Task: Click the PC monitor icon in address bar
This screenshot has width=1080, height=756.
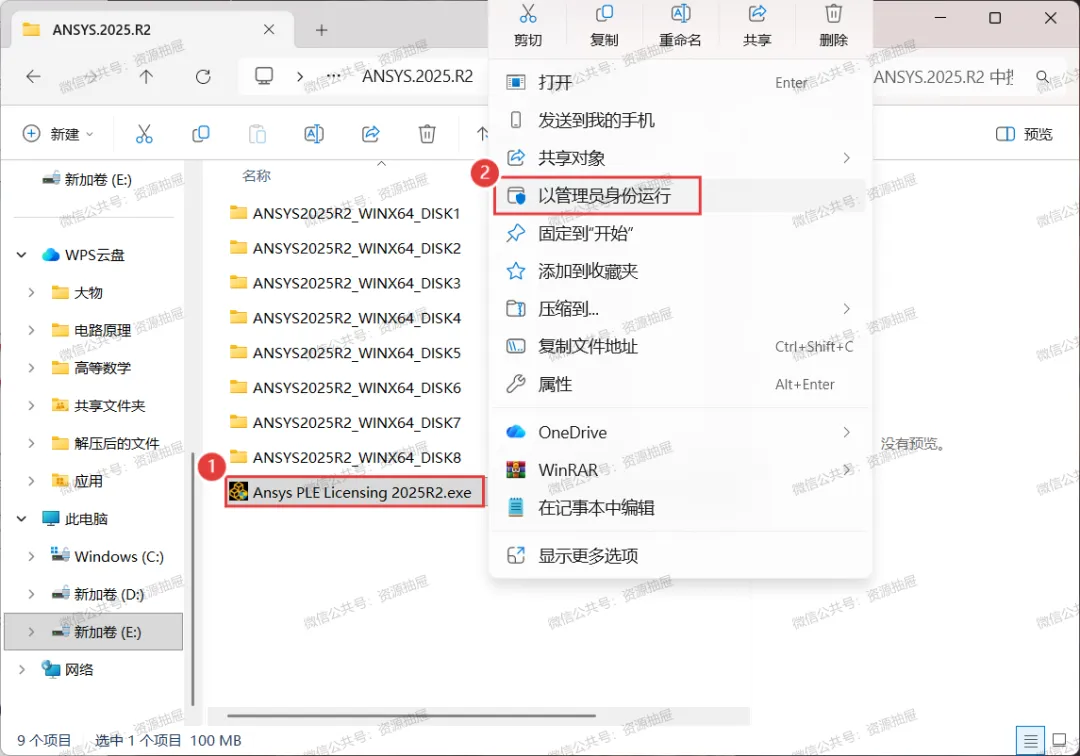Action: click(264, 76)
